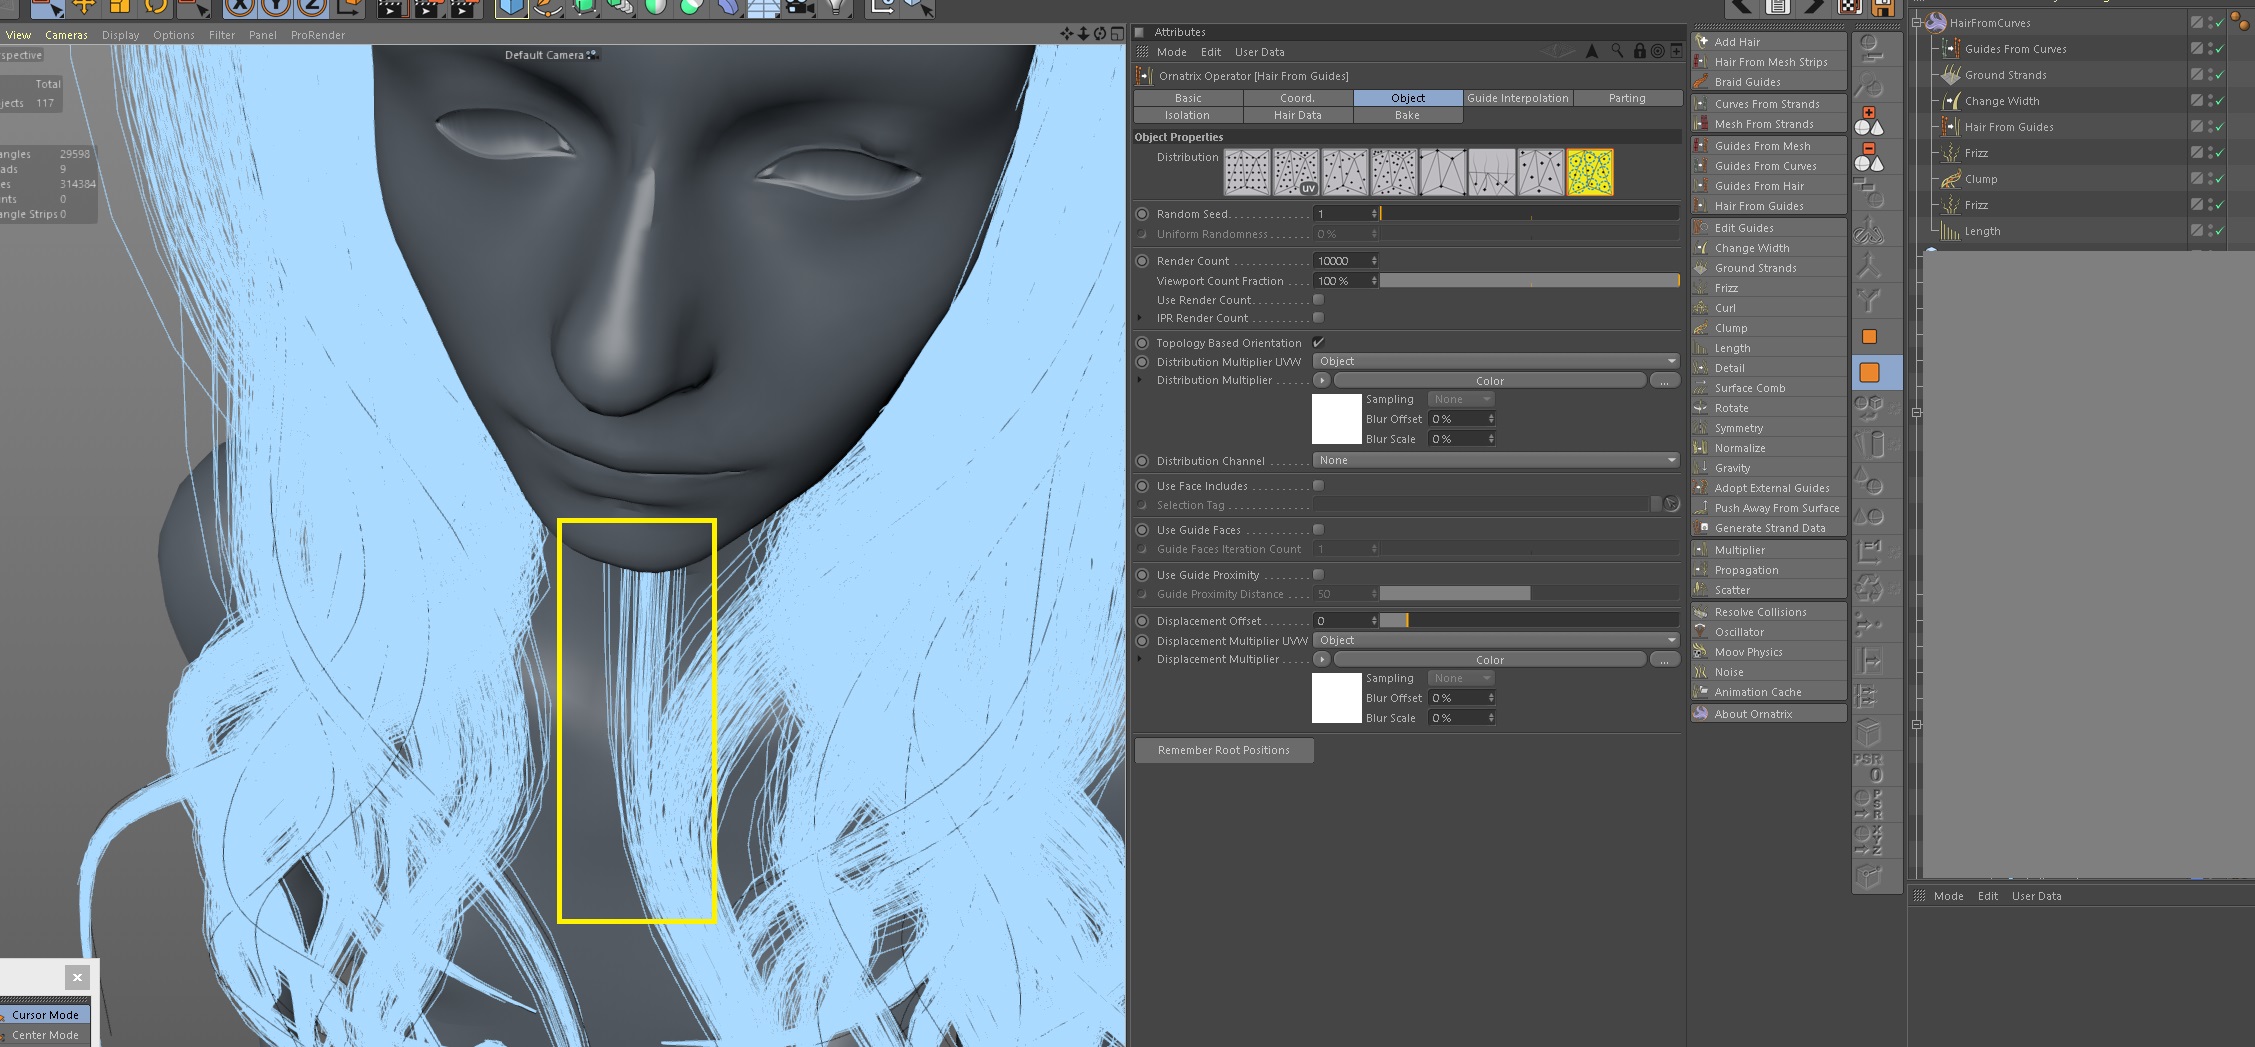The width and height of the screenshot is (2255, 1047).
Task: Expand the HairFromCurves object tree
Action: coord(1917,23)
